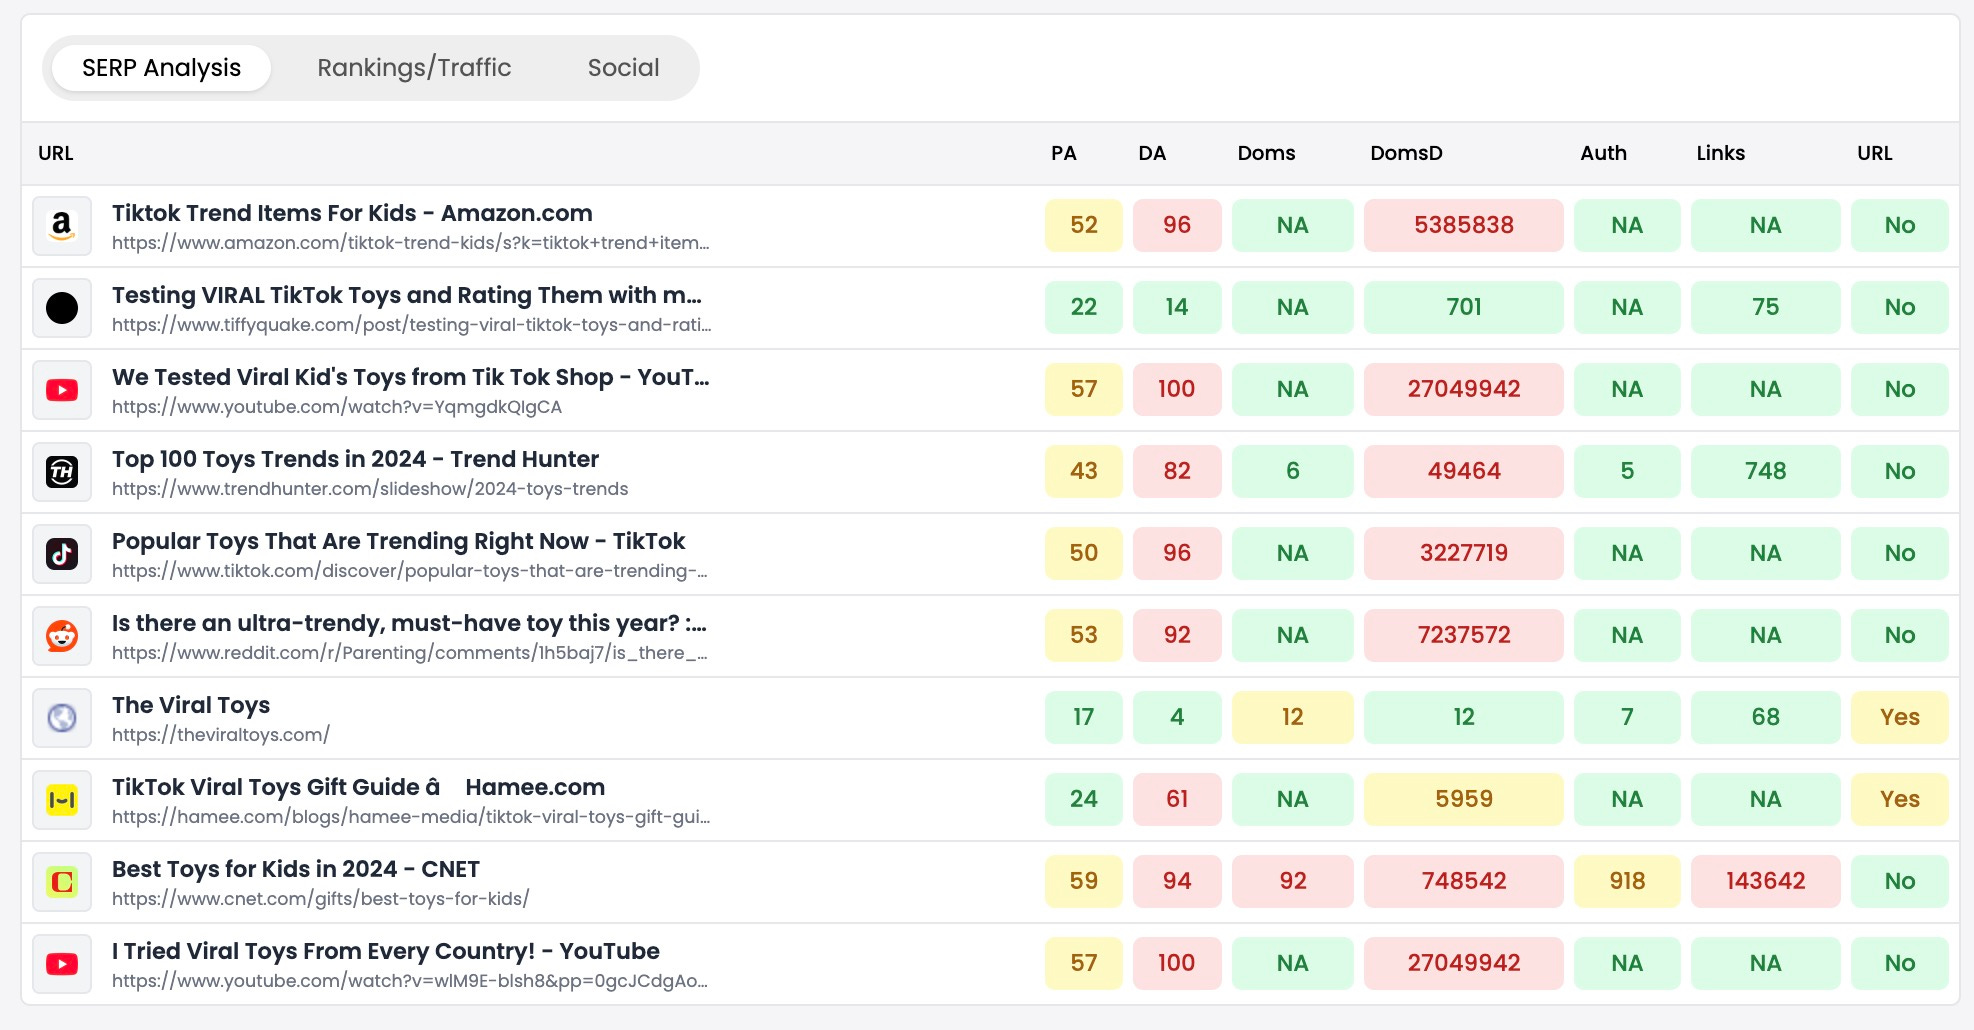Switch to the SERP Analysis tab
This screenshot has width=1974, height=1030.
point(161,68)
